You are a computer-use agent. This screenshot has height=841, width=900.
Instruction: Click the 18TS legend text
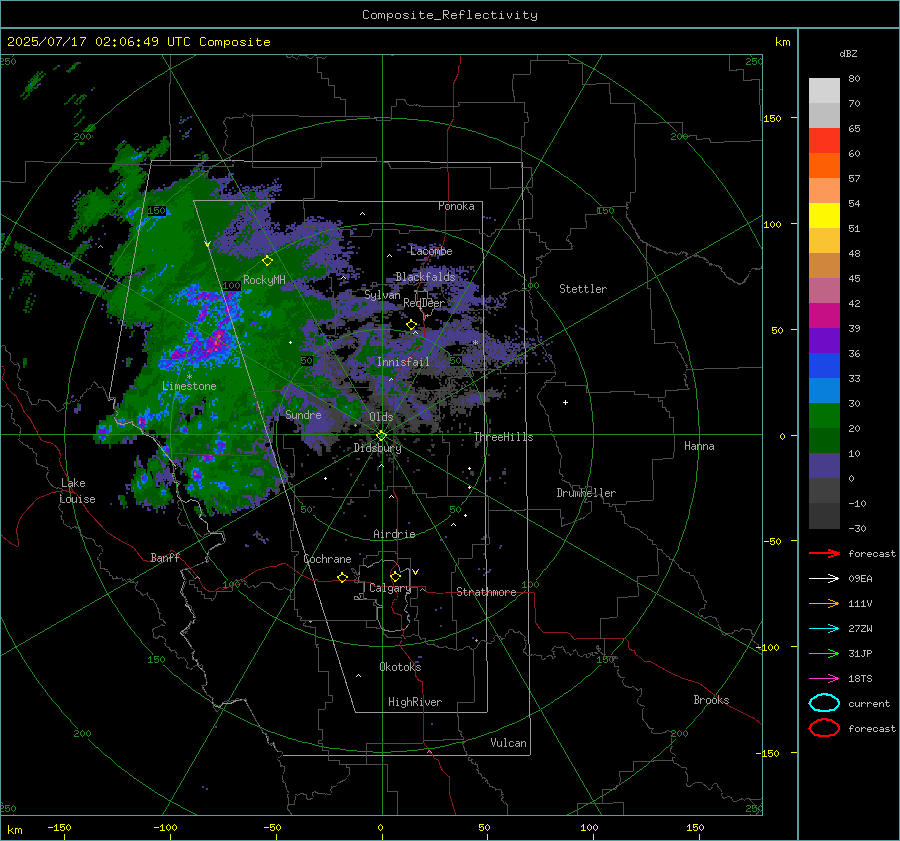860,679
